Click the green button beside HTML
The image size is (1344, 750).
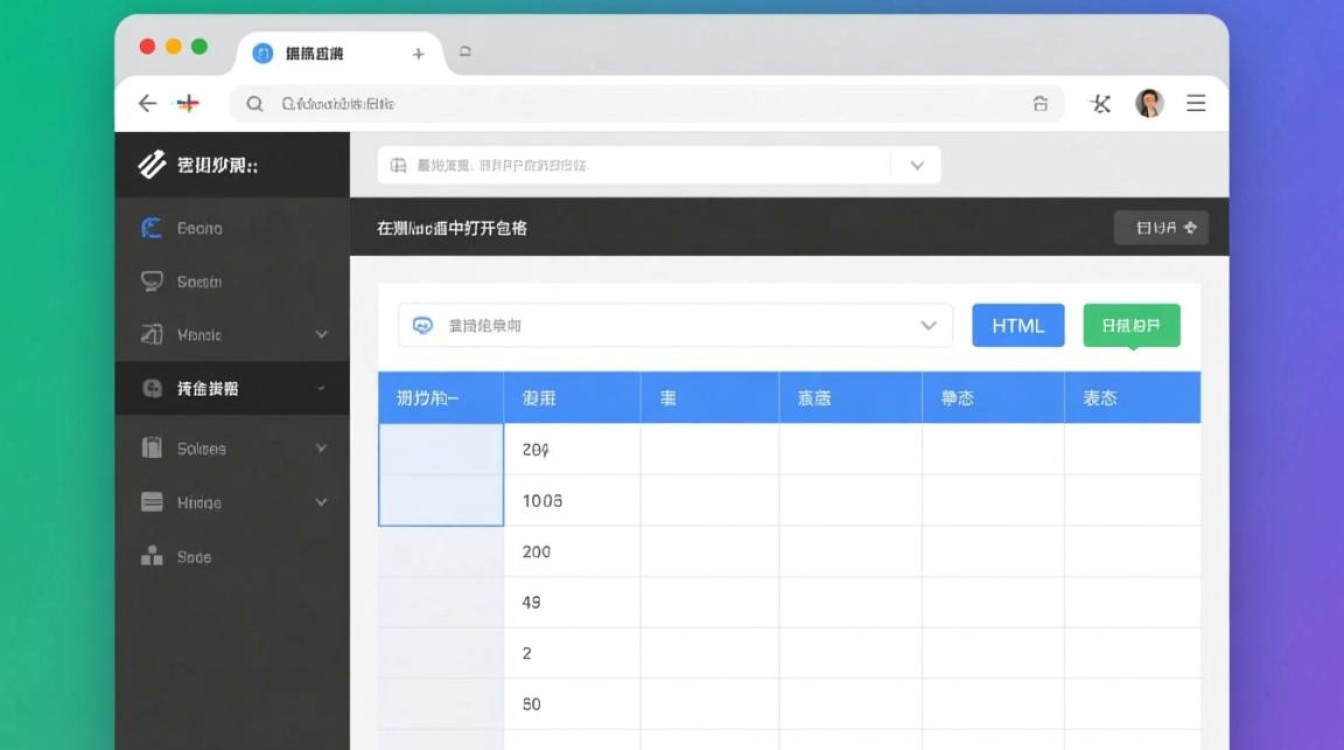tap(1131, 326)
